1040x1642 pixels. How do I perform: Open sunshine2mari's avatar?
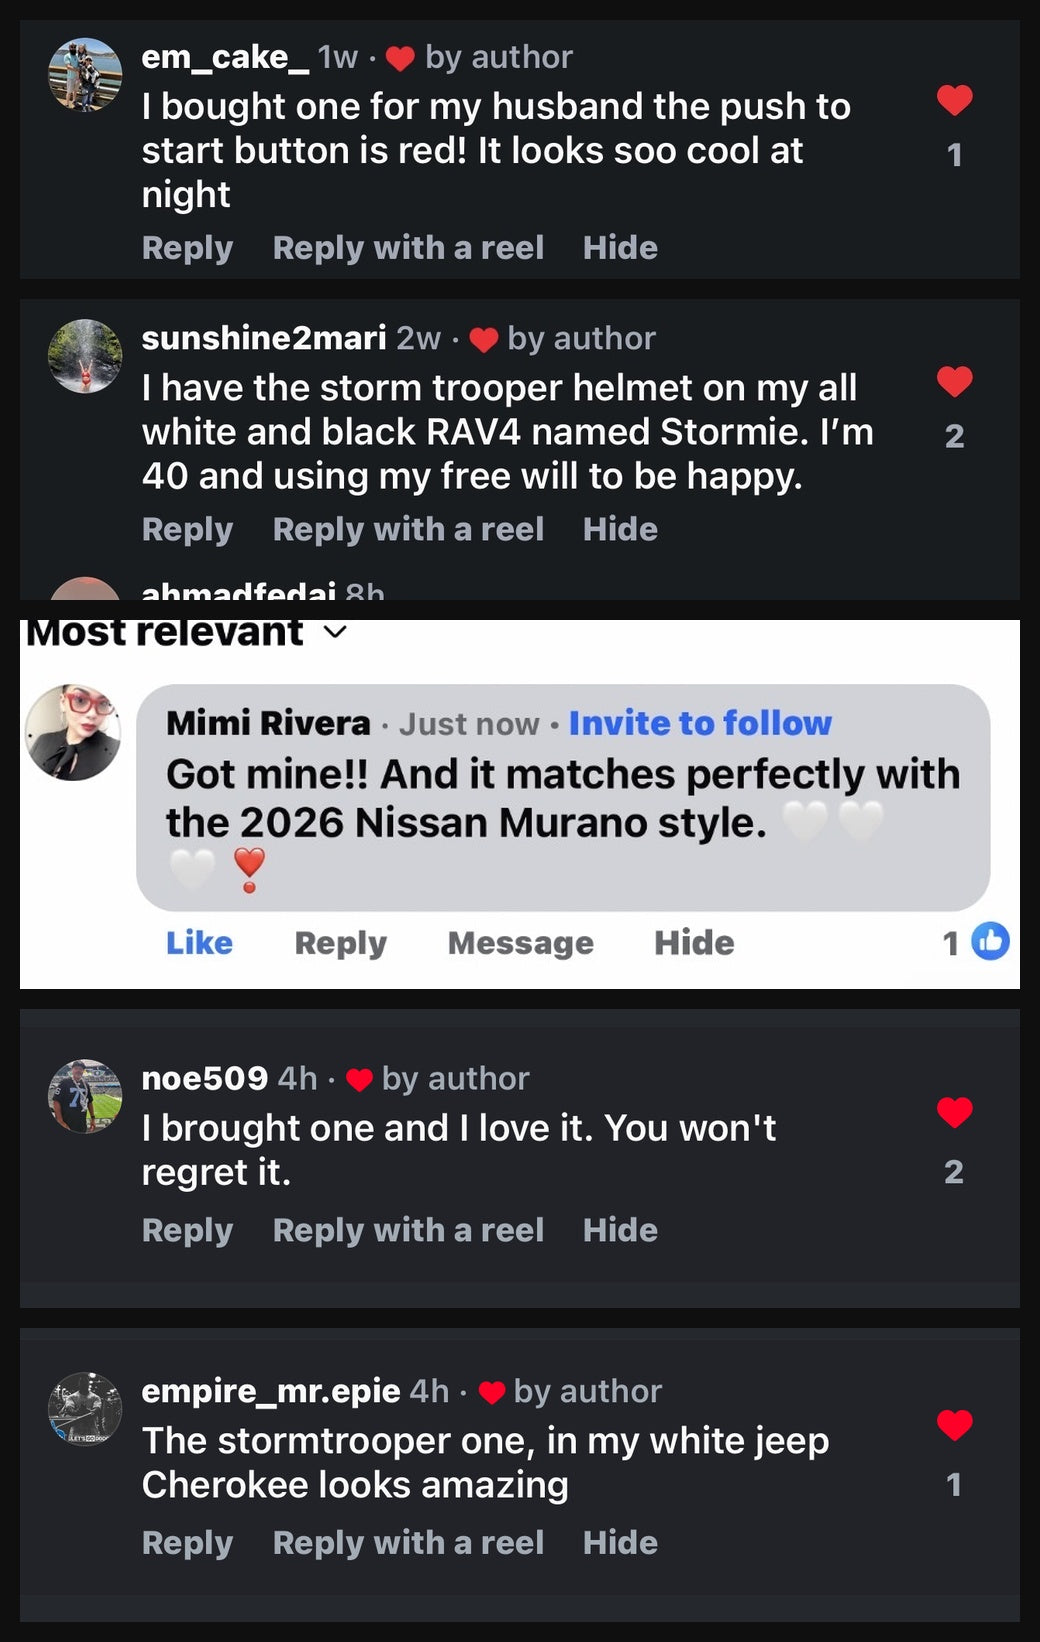click(x=85, y=356)
